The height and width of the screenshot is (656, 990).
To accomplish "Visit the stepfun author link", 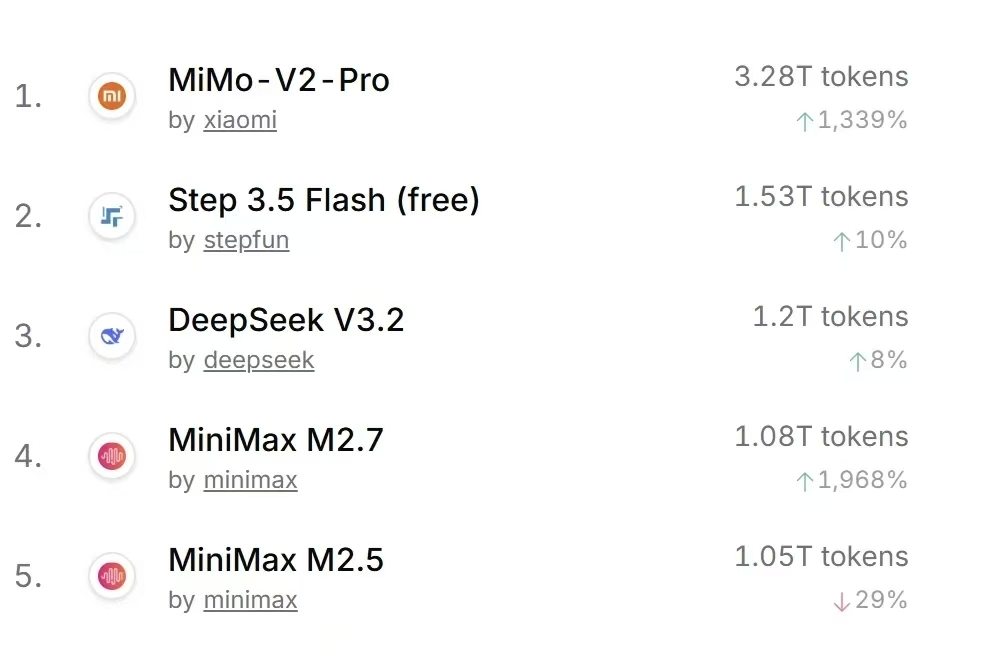I will (246, 241).
